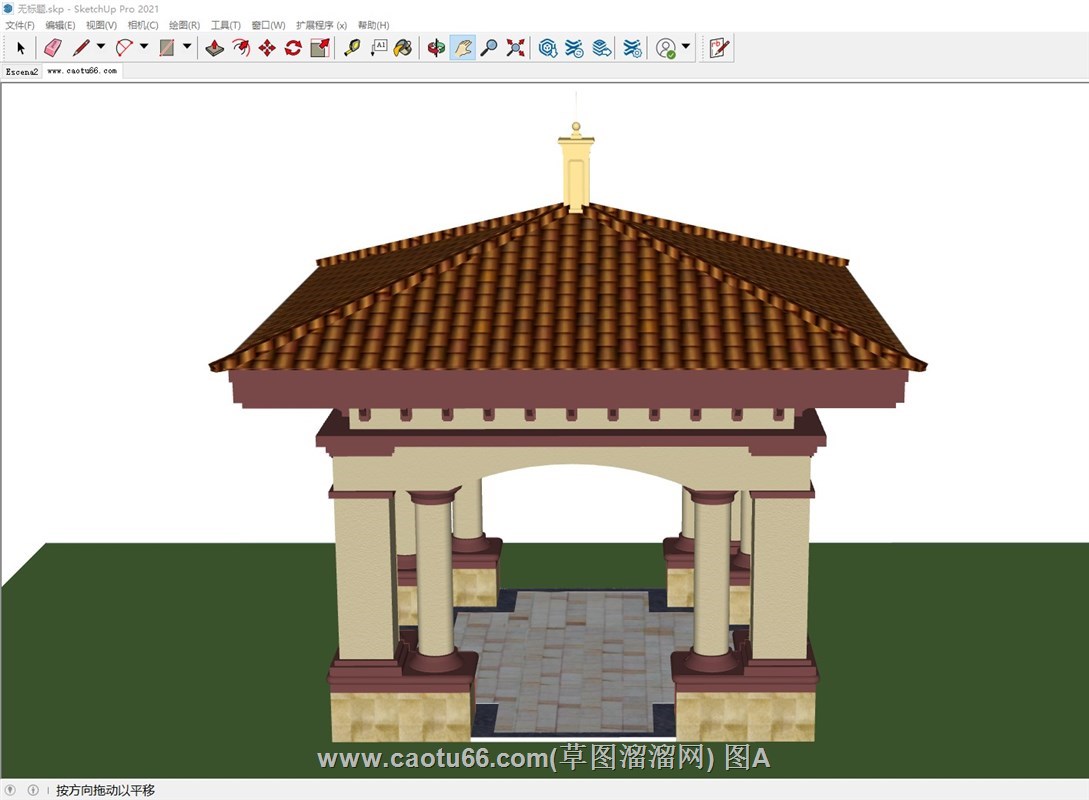Image resolution: width=1089 pixels, height=800 pixels.
Task: Click the Zoom Extents tool
Action: pyautogui.click(x=515, y=47)
